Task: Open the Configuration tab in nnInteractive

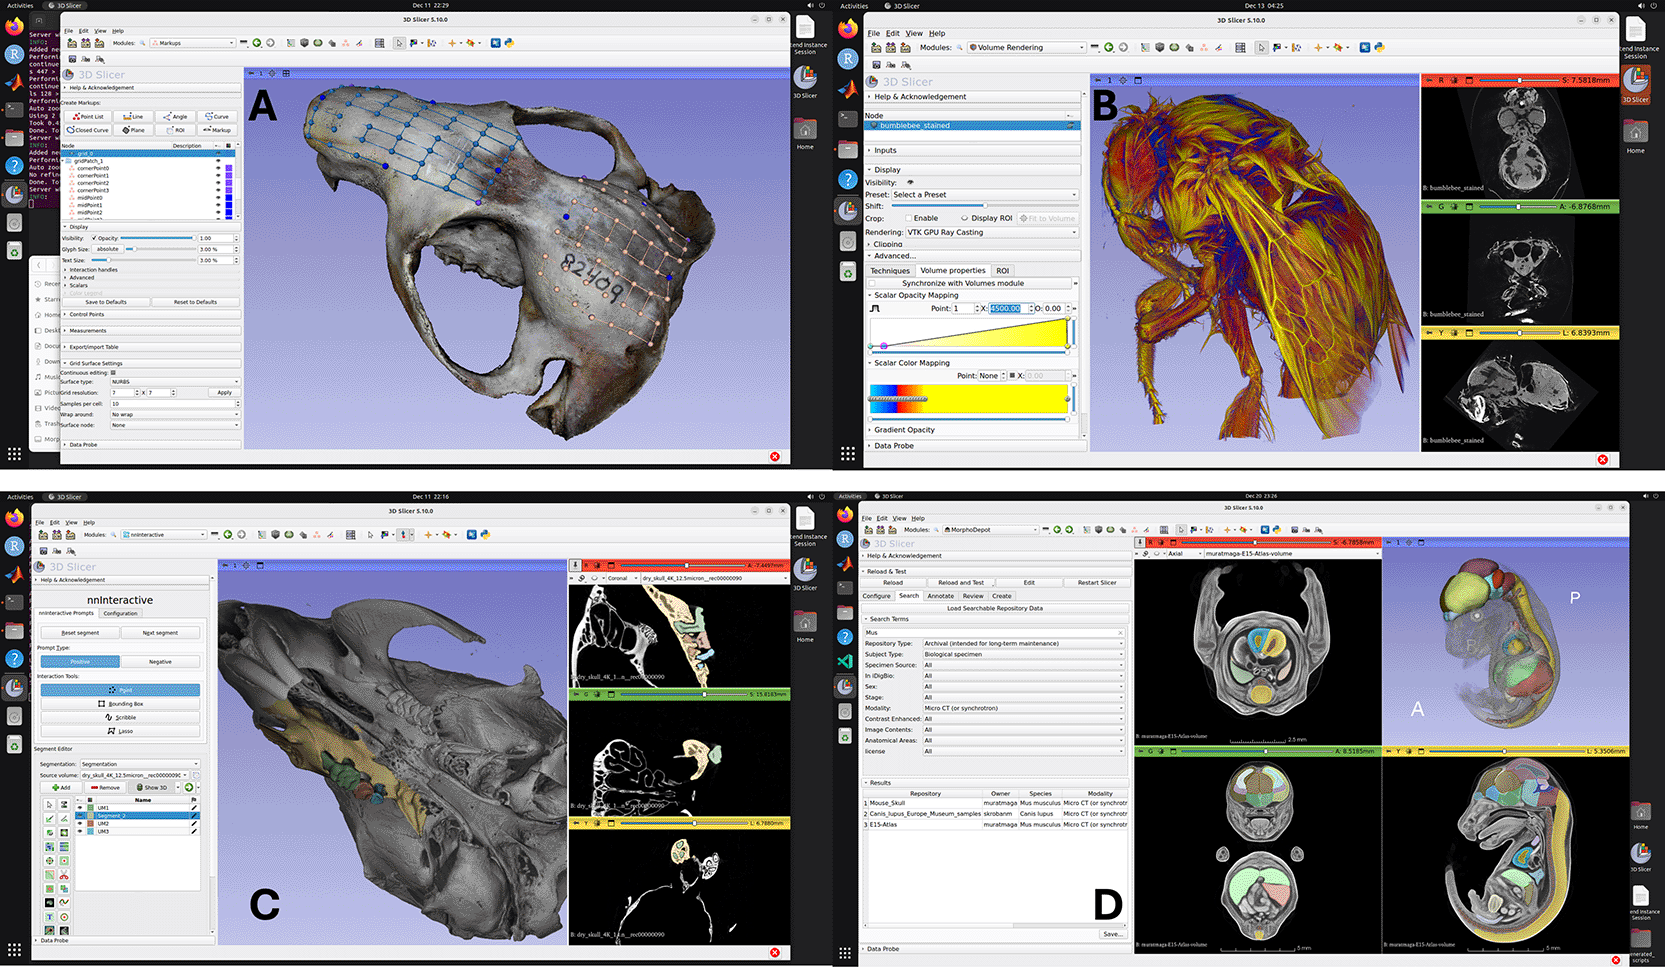Action: tap(120, 613)
